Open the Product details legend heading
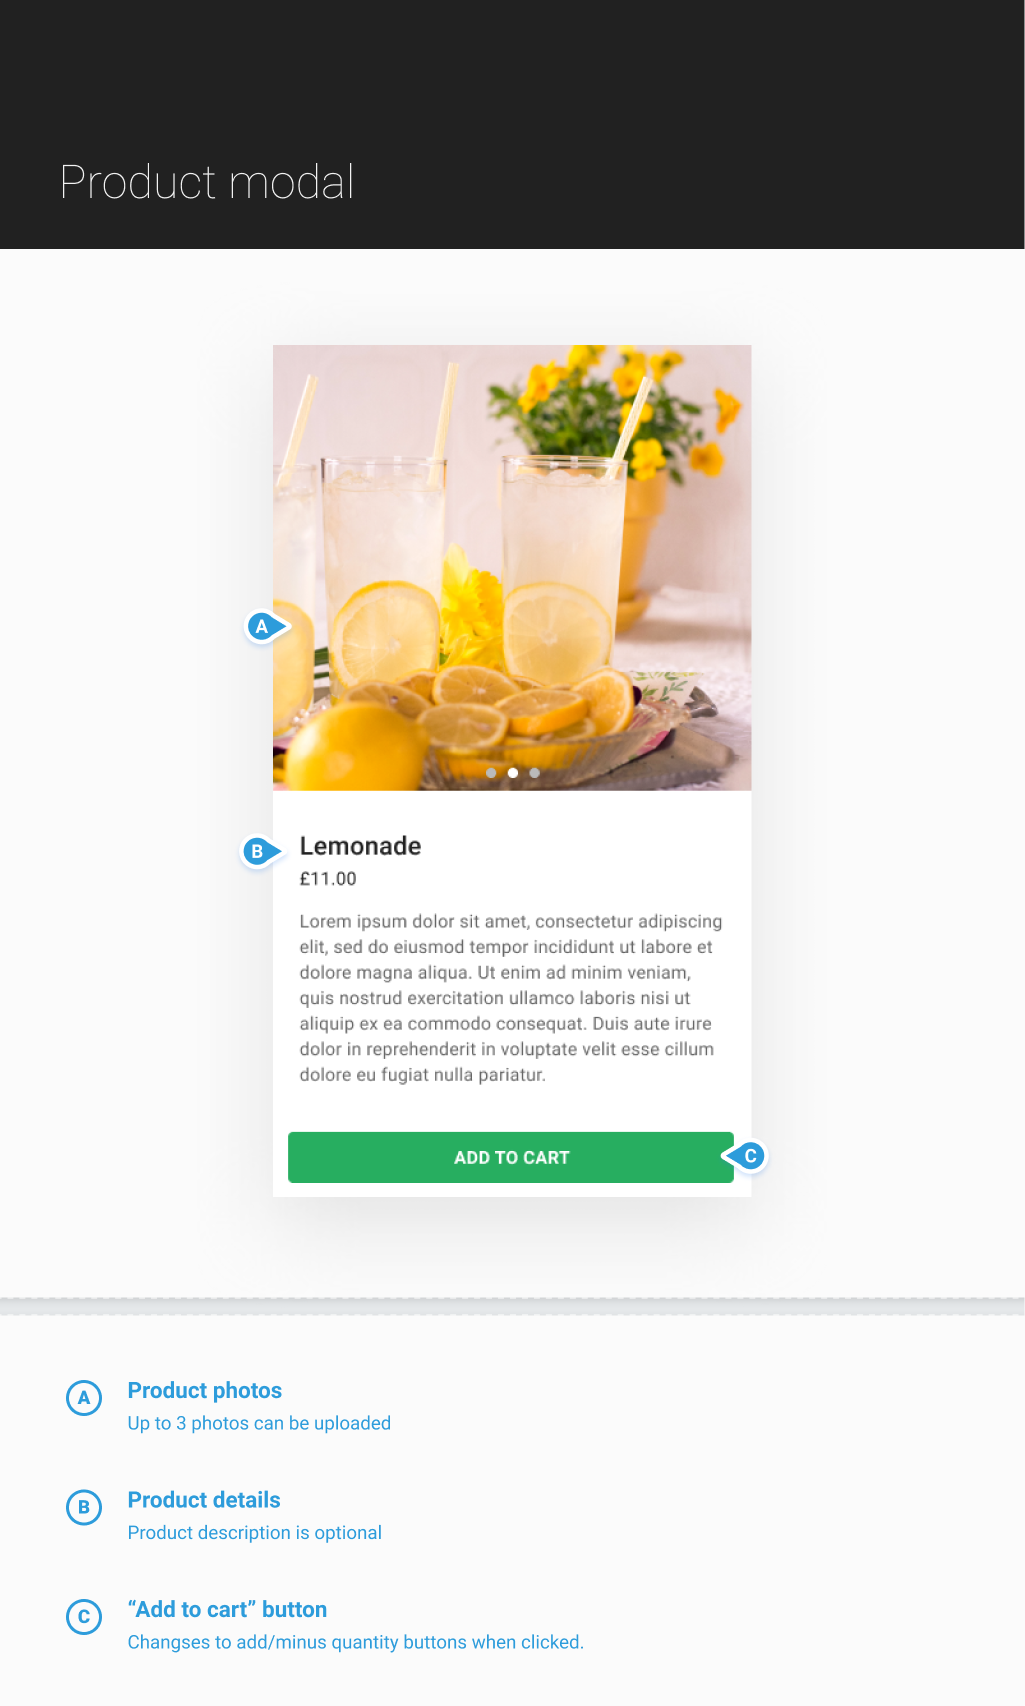 click(x=204, y=1500)
